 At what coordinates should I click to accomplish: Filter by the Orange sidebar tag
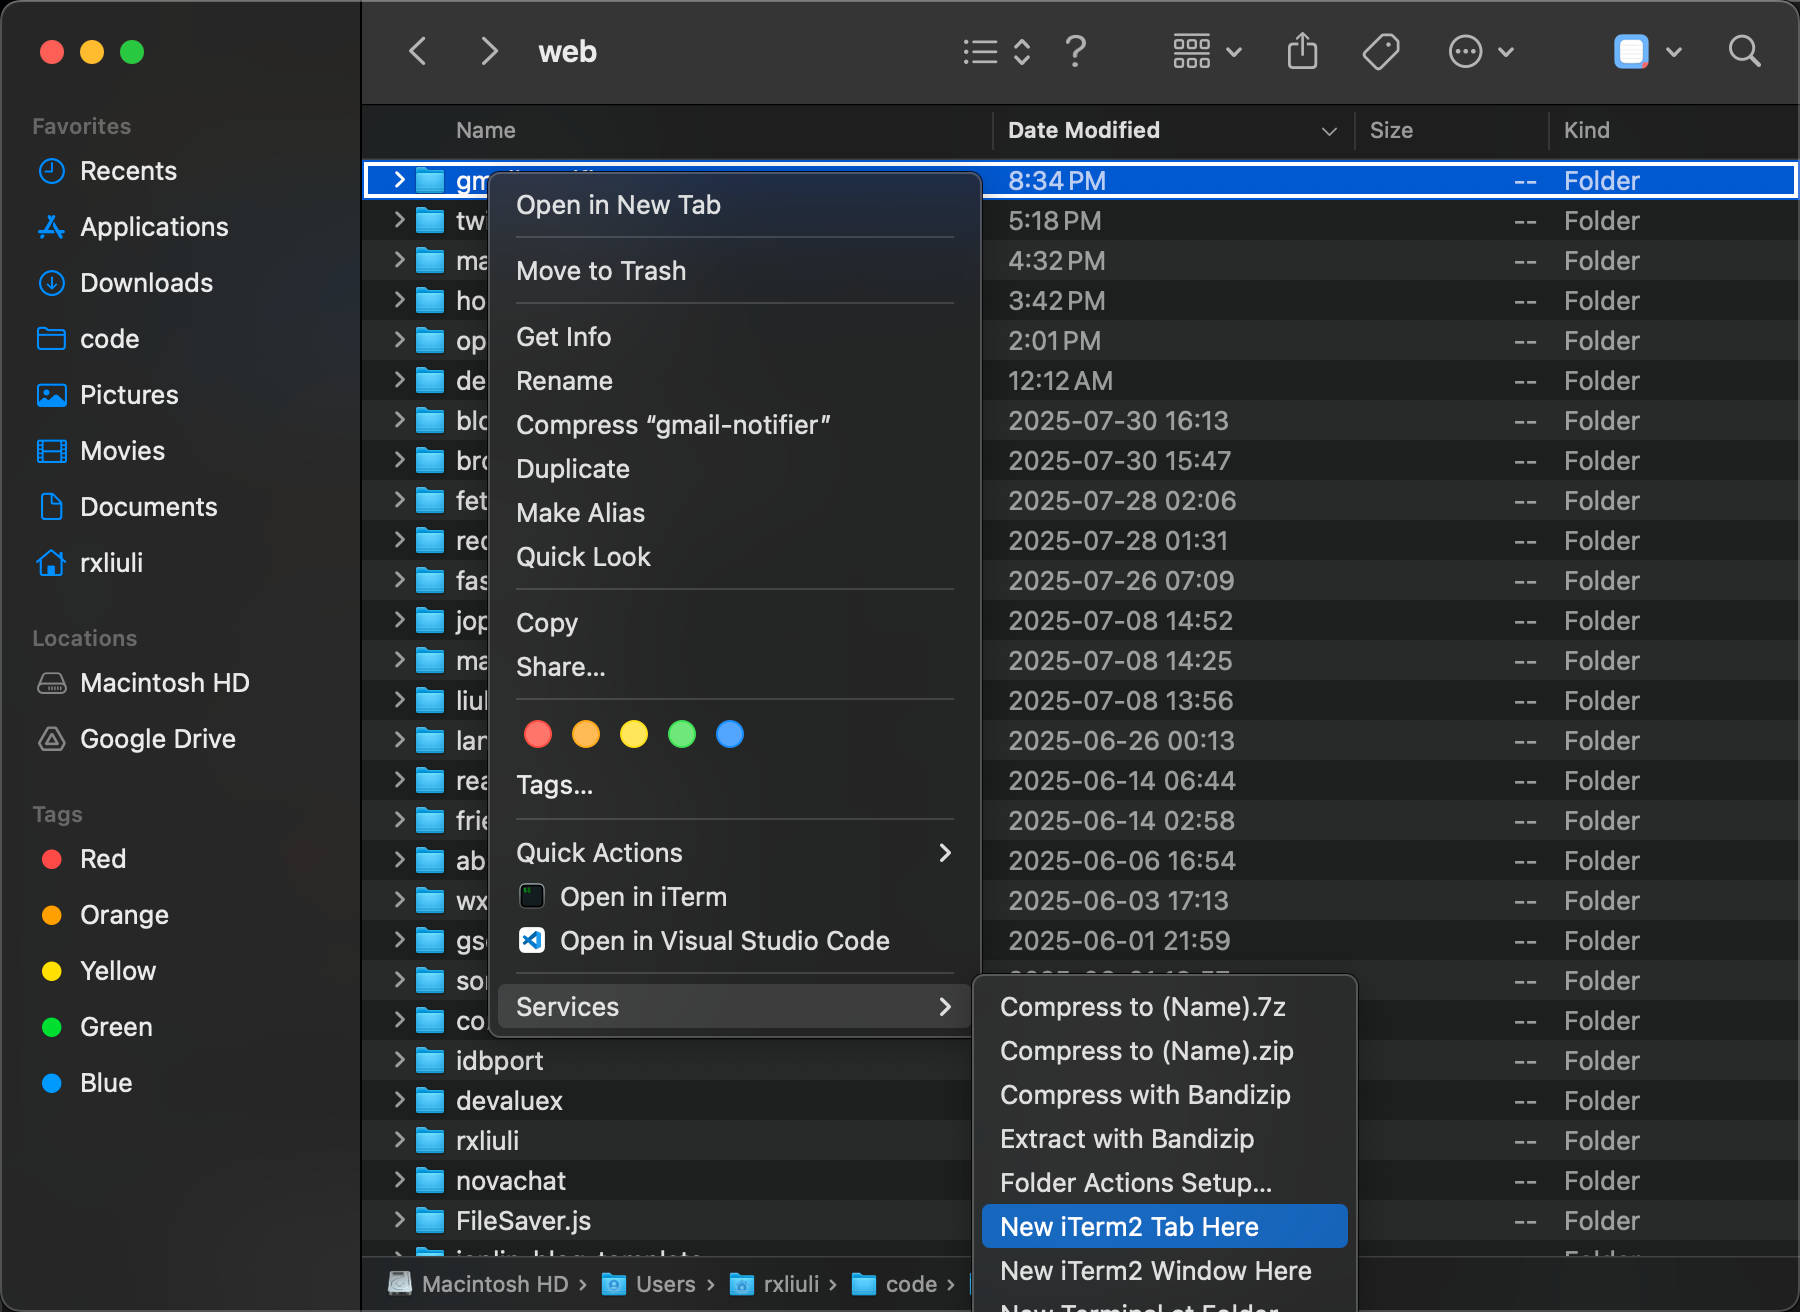tap(105, 915)
